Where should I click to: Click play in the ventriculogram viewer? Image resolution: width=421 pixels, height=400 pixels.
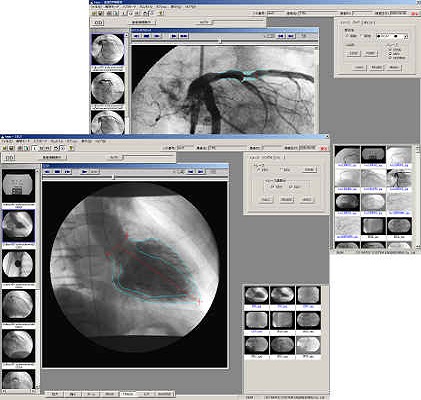coord(84,172)
